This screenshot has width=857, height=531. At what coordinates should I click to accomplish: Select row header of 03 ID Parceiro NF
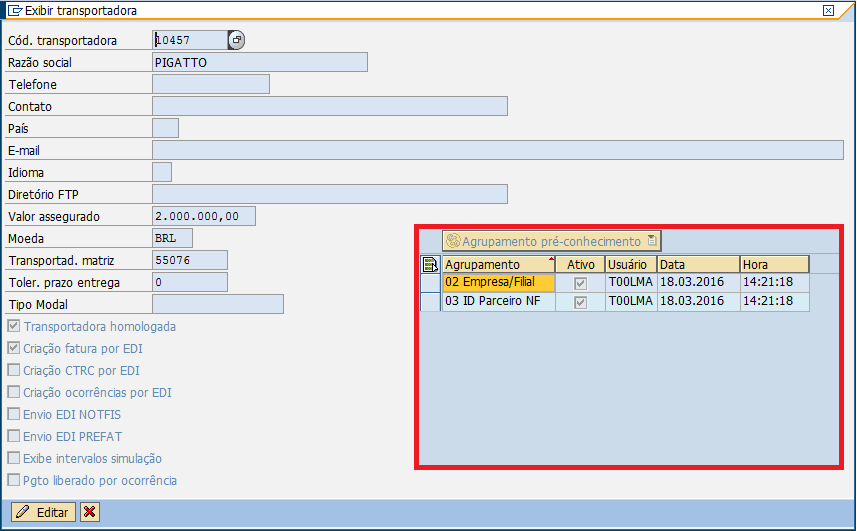point(430,301)
